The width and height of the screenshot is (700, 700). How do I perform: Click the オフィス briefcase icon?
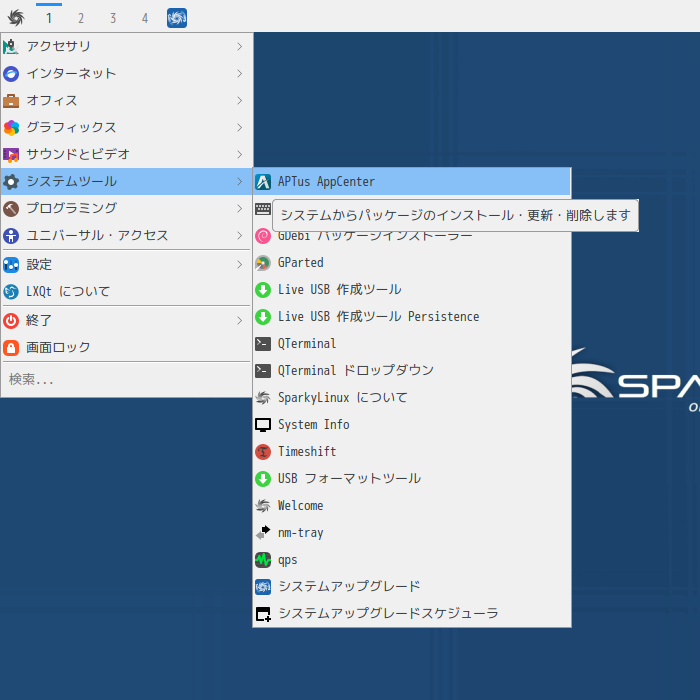click(x=11, y=101)
